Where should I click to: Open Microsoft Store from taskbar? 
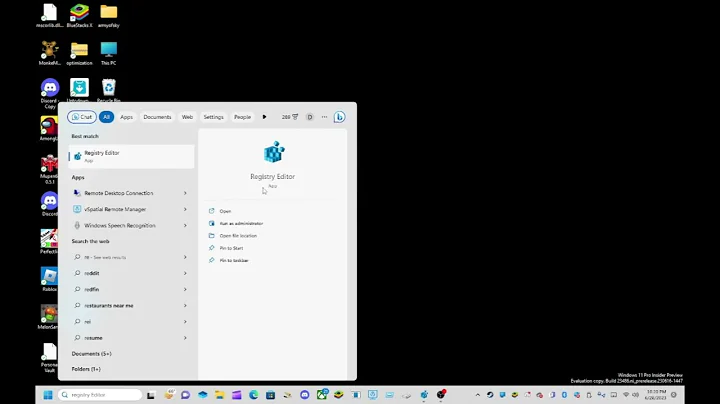(270, 395)
